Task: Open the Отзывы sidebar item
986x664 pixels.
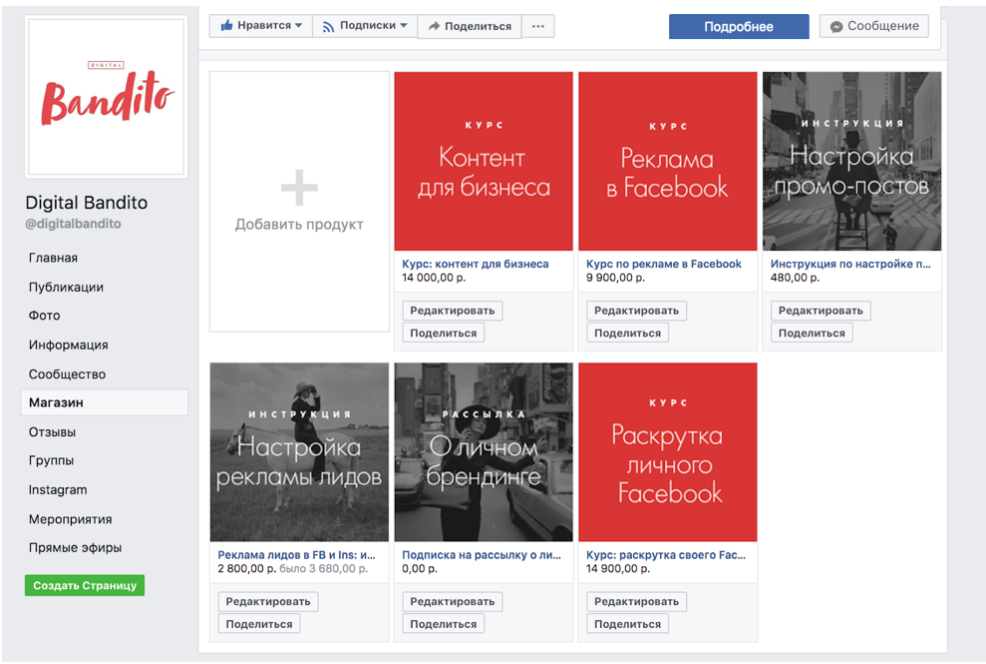Action: tap(52, 432)
